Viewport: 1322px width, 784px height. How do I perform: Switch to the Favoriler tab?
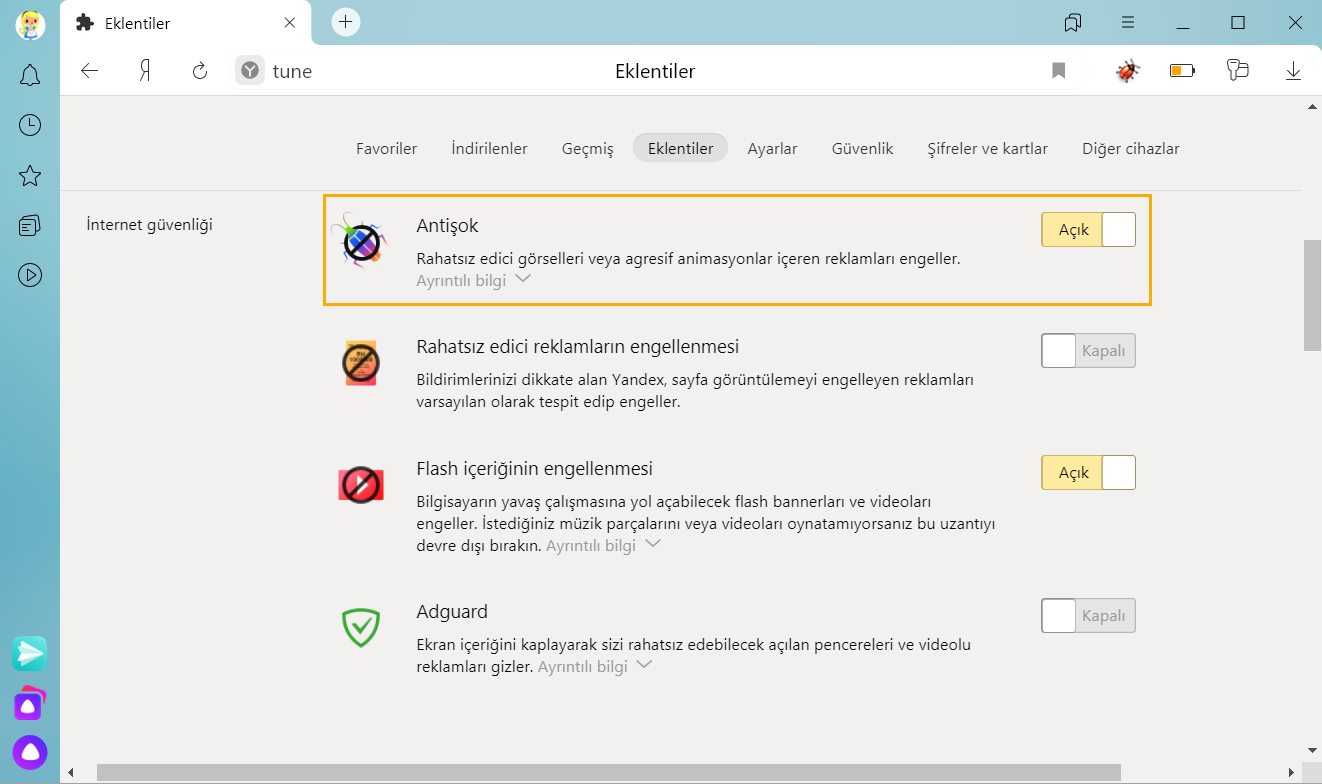[386, 148]
